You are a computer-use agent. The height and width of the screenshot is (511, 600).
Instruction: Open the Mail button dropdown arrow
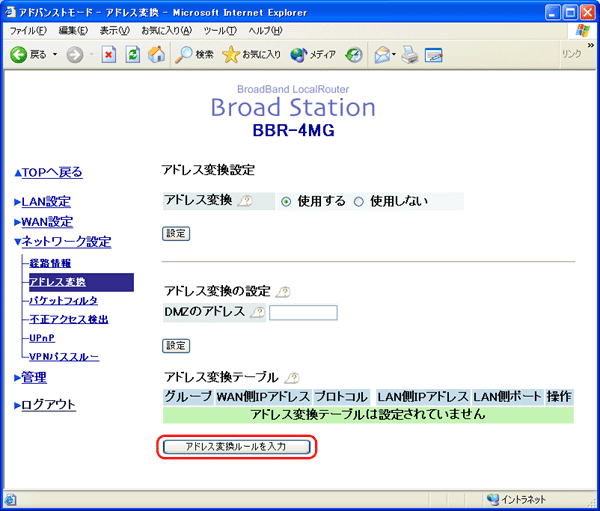[394, 55]
